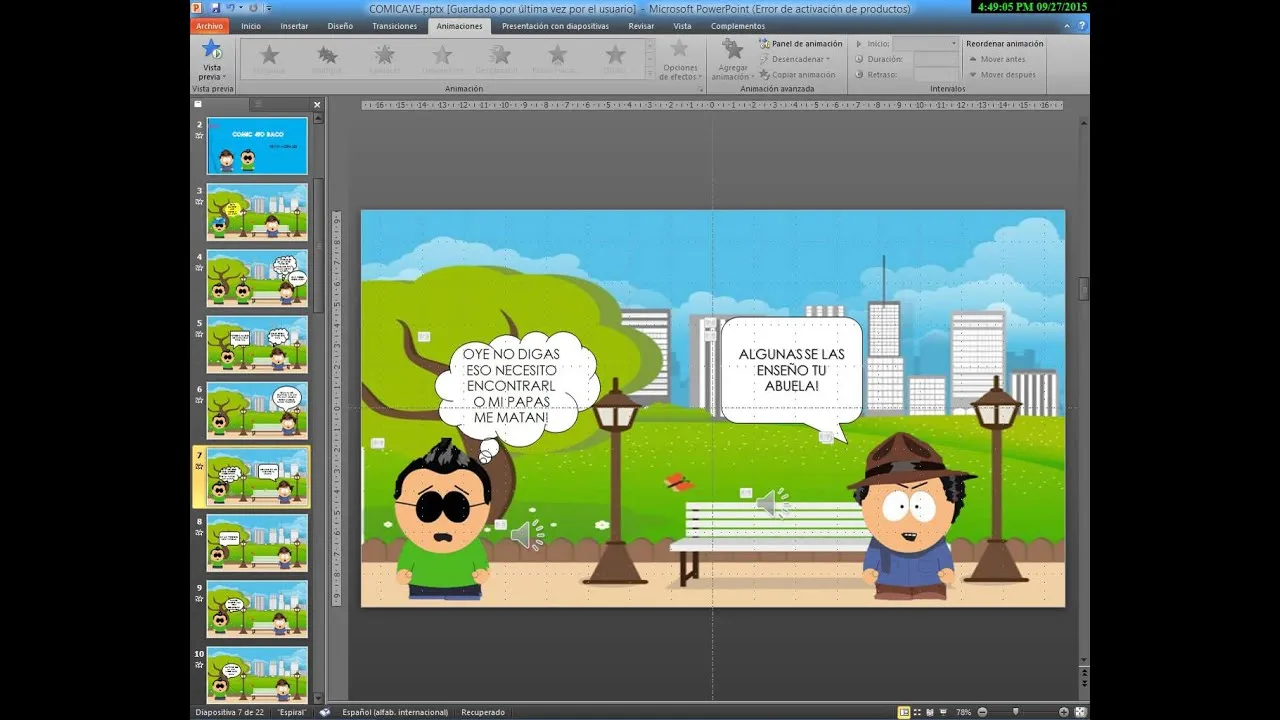Screen dimensions: 1280x720
Task: Select the character in the green shirt
Action: coord(441,520)
